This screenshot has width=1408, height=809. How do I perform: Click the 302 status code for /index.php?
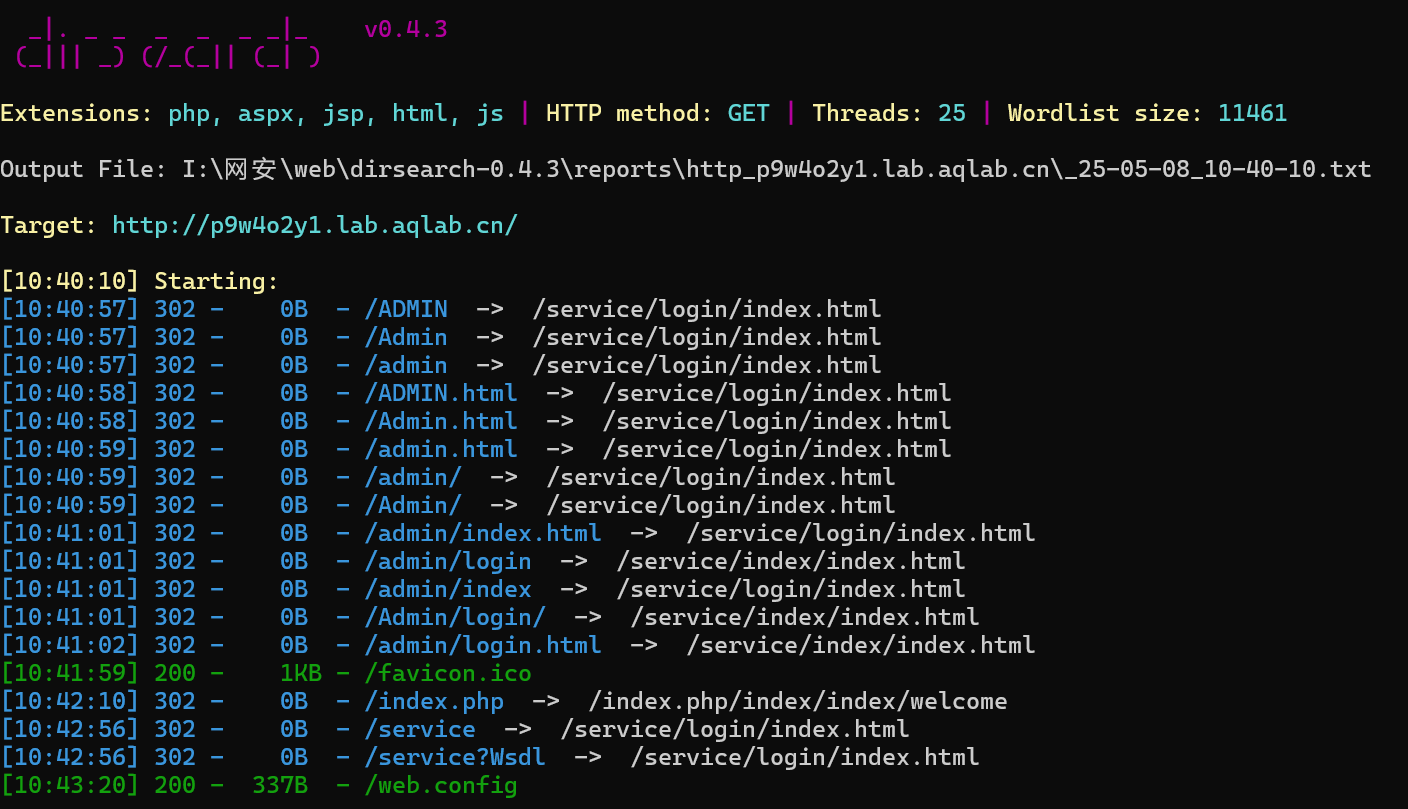(175, 701)
